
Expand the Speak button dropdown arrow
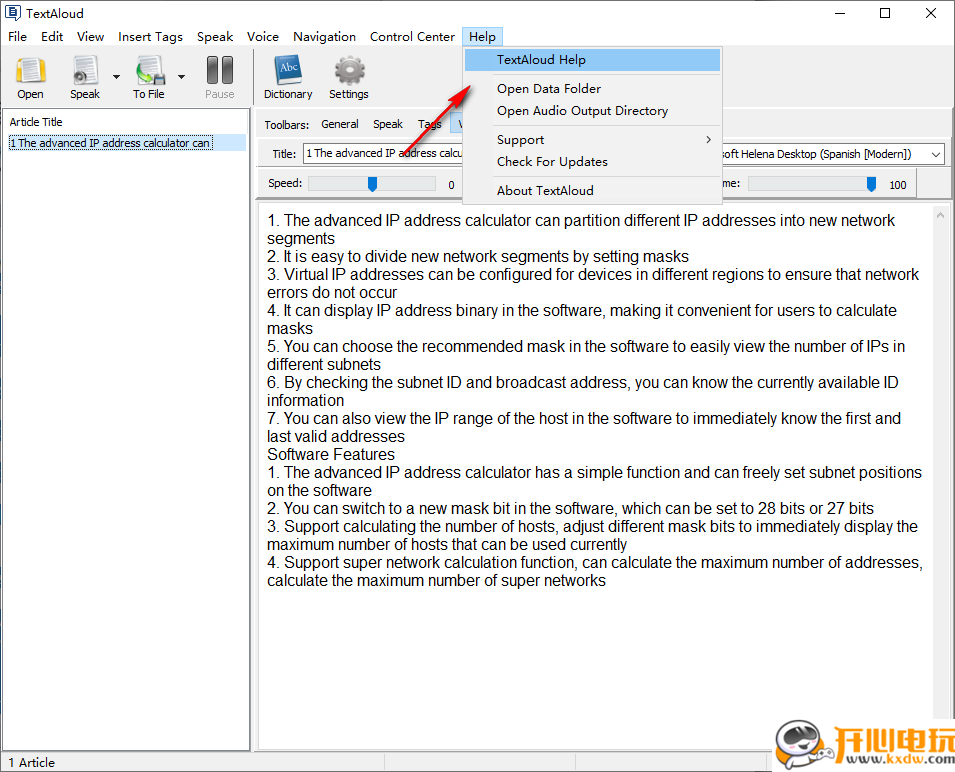(x=116, y=76)
